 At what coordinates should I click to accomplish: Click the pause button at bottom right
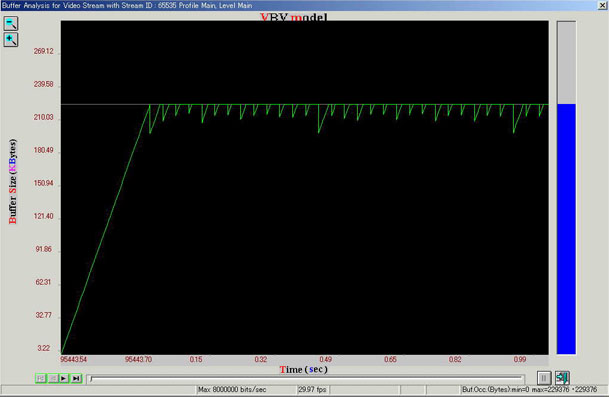click(x=544, y=378)
